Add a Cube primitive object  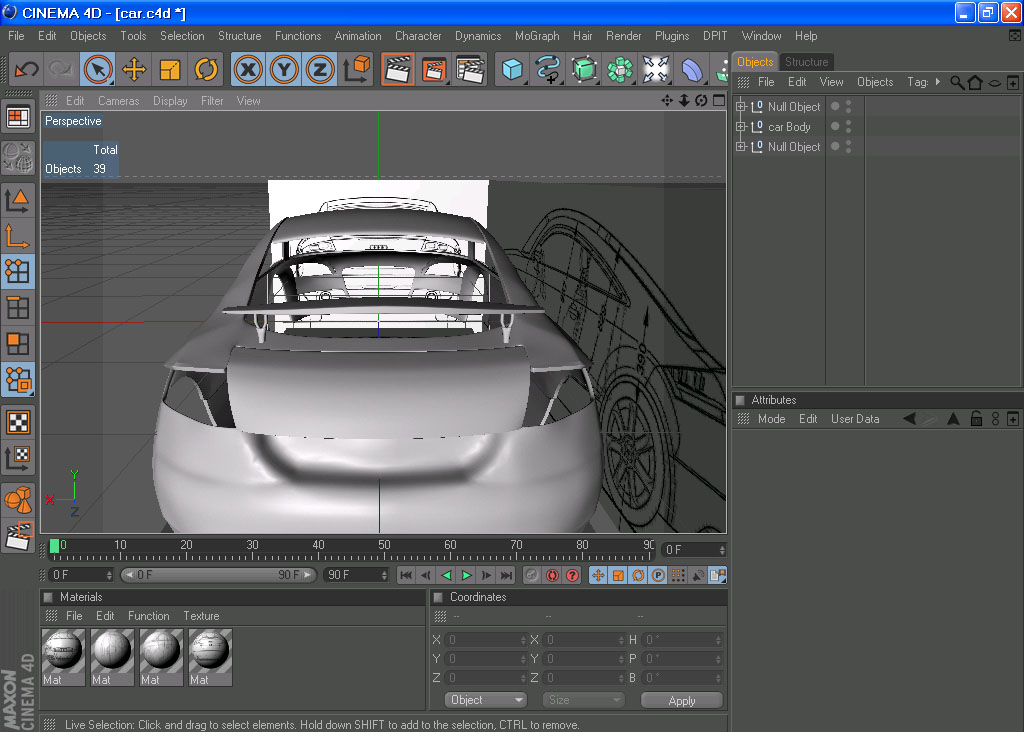(512, 69)
